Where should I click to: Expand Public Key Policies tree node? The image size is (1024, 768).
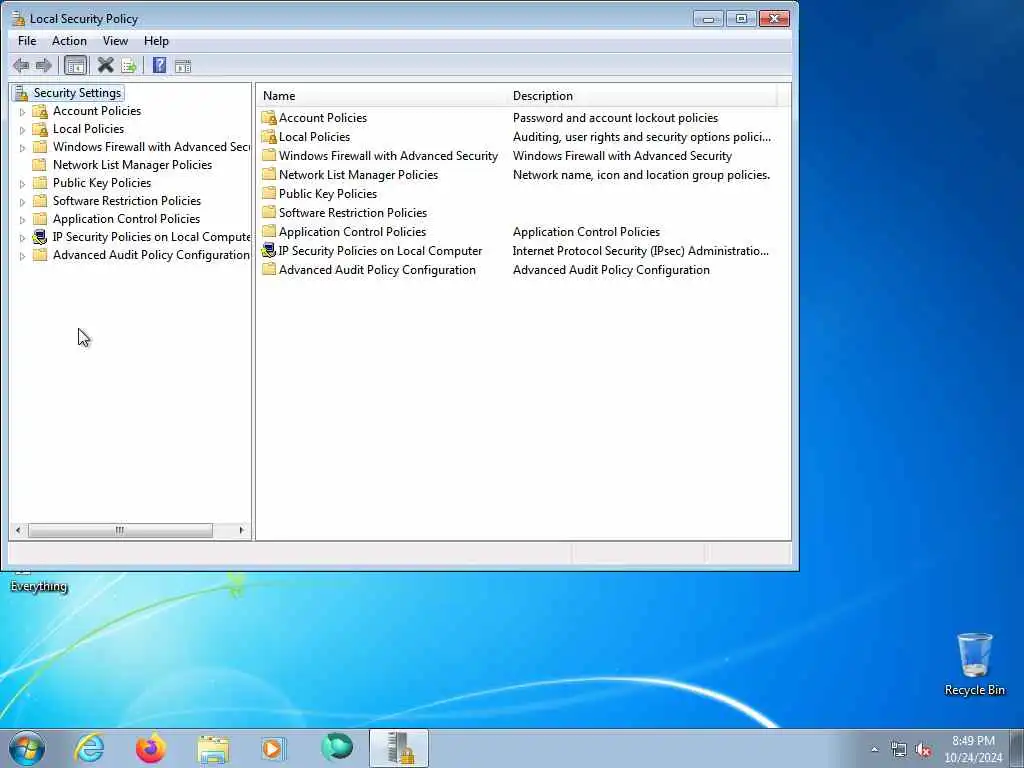pyautogui.click(x=22, y=184)
